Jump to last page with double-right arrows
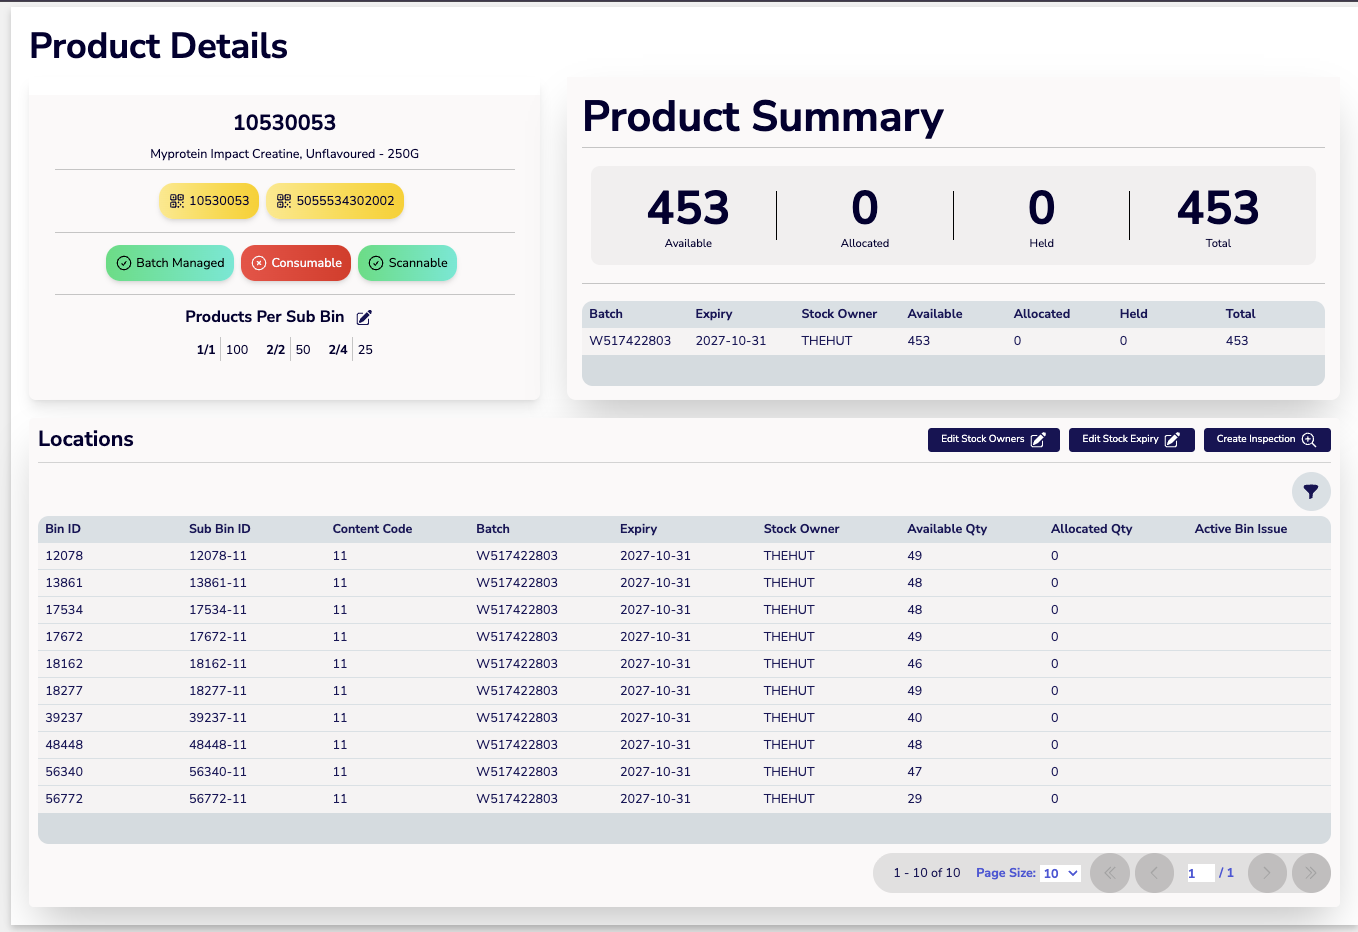This screenshot has width=1358, height=932. pyautogui.click(x=1311, y=873)
